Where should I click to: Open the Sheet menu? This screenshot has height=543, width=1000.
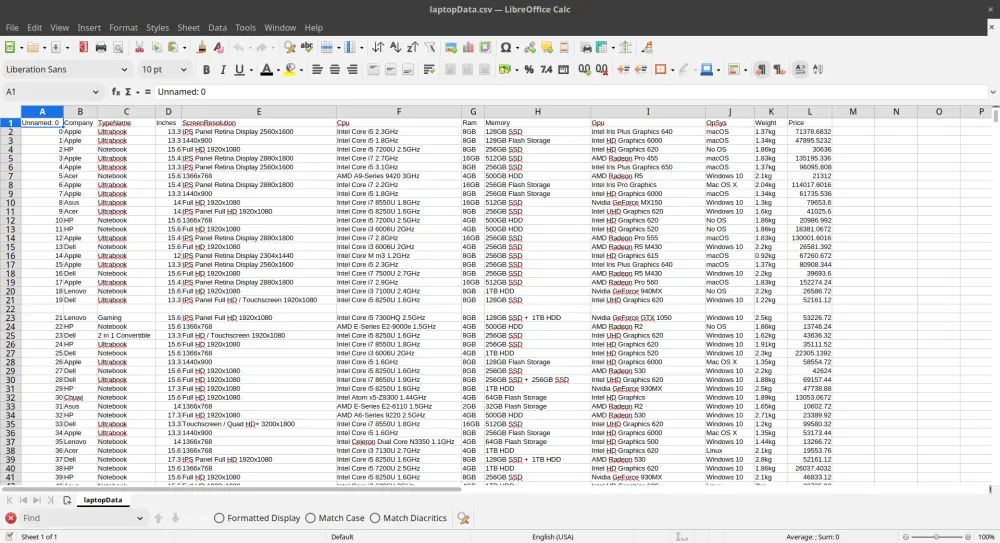(x=188, y=27)
